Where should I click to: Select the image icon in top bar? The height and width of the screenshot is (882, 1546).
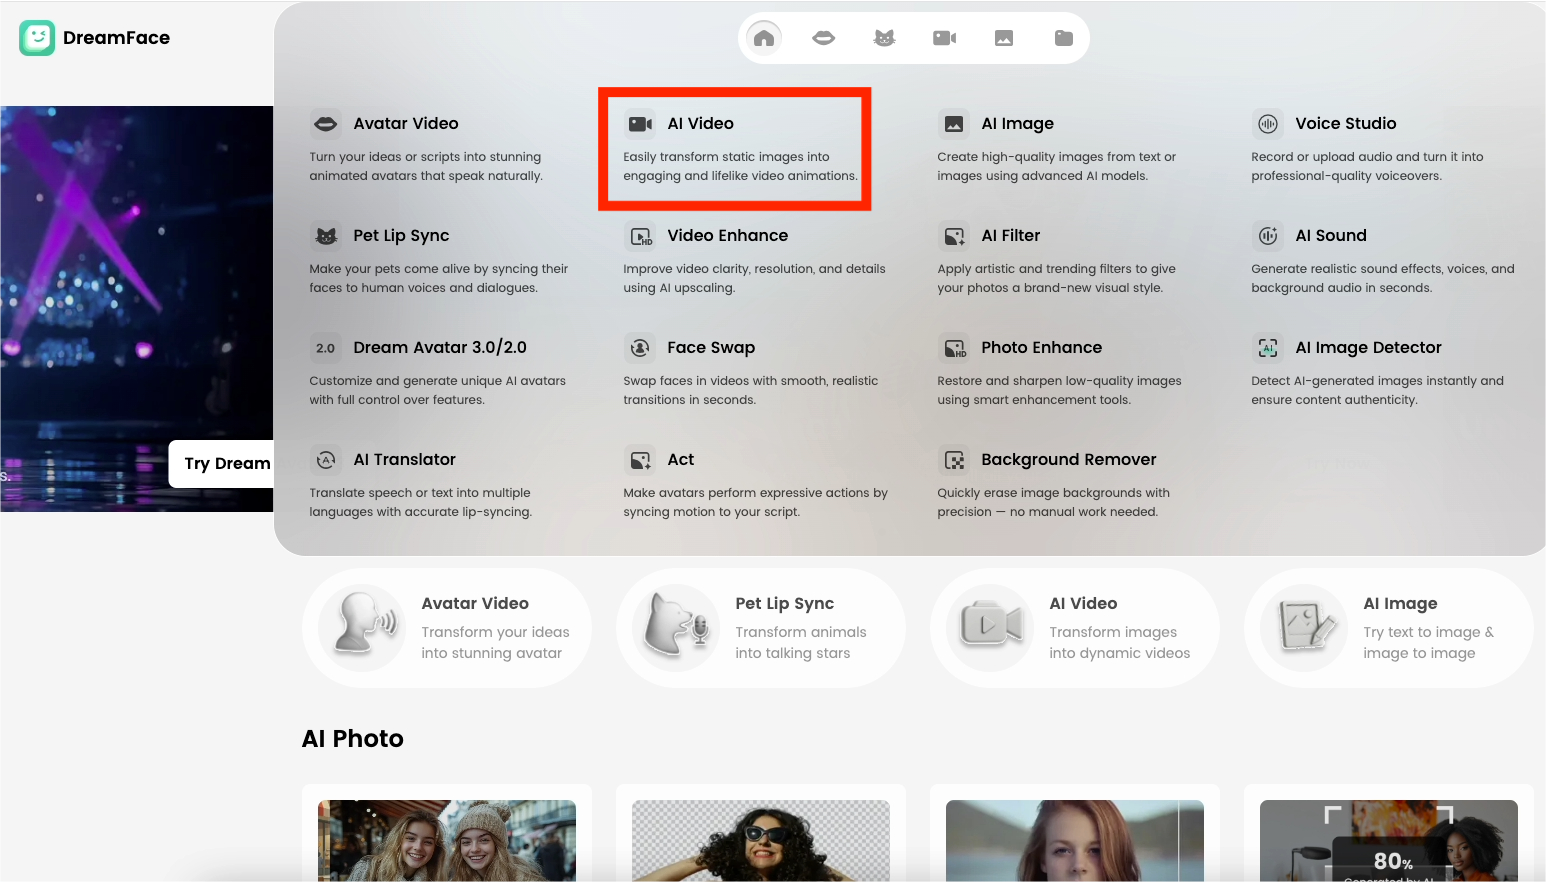pyautogui.click(x=1004, y=38)
